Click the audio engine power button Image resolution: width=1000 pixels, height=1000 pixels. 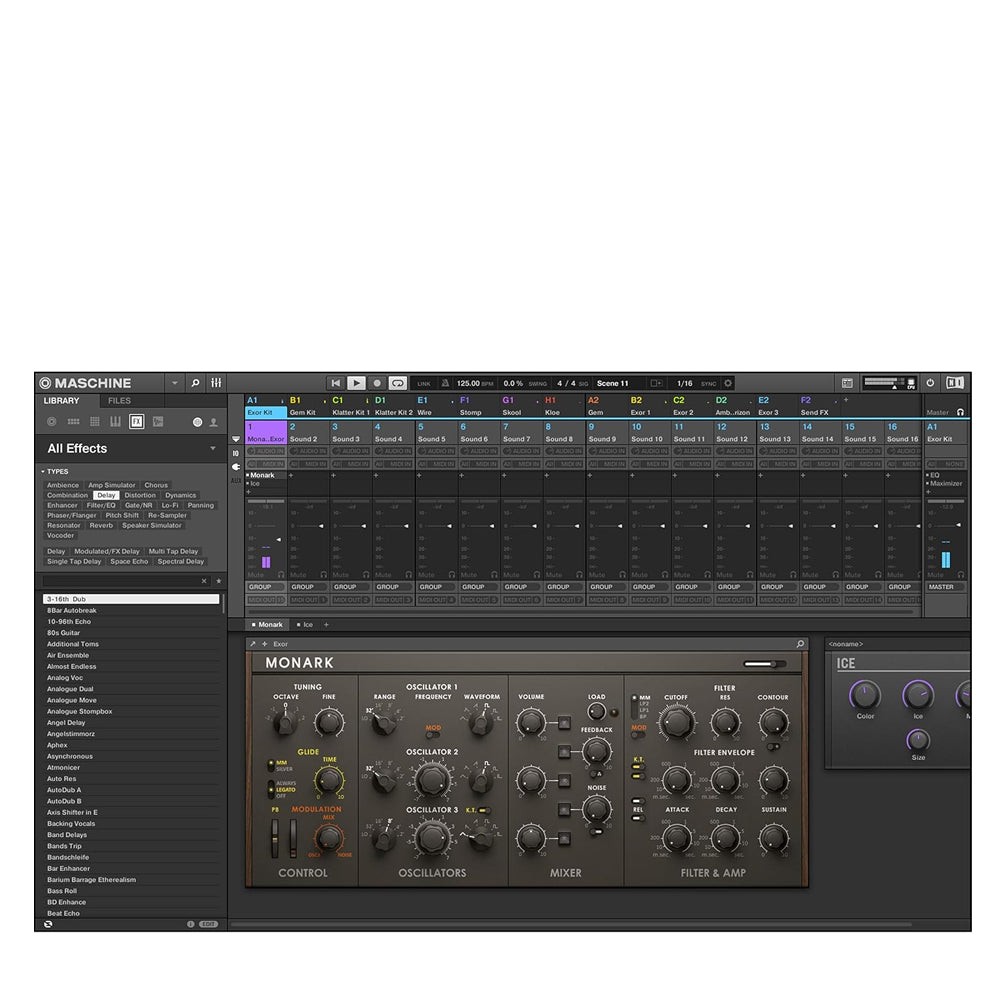coord(930,383)
